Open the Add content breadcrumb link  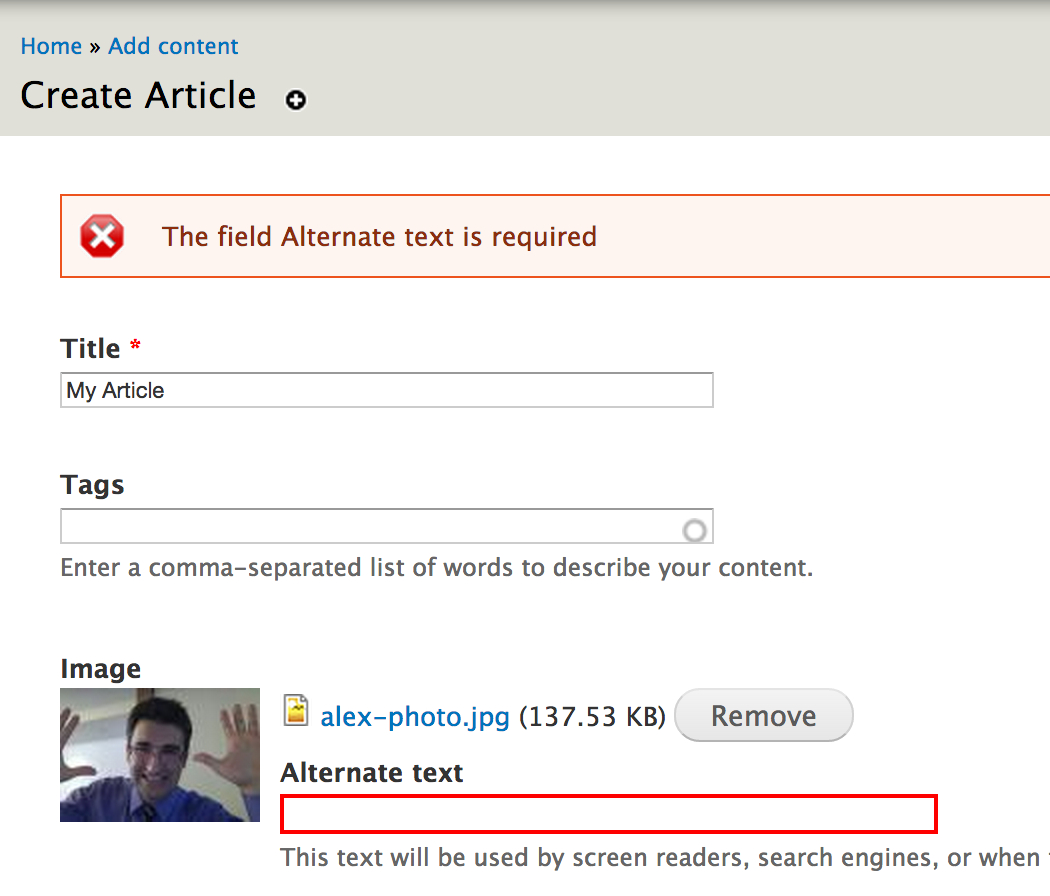point(173,46)
